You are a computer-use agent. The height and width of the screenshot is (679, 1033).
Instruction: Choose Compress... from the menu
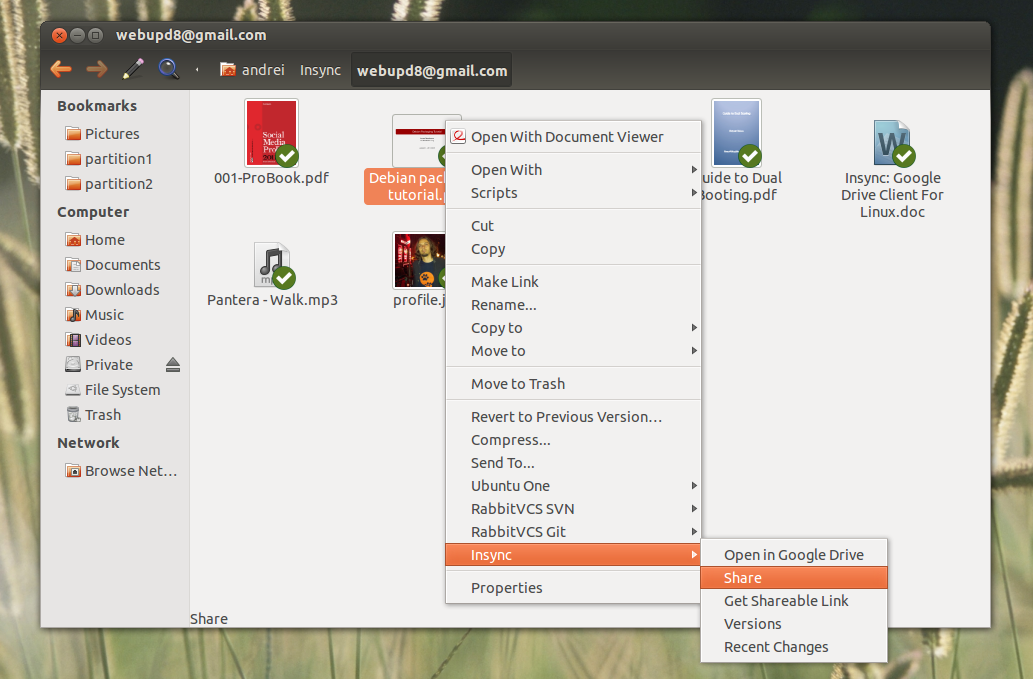click(573, 440)
